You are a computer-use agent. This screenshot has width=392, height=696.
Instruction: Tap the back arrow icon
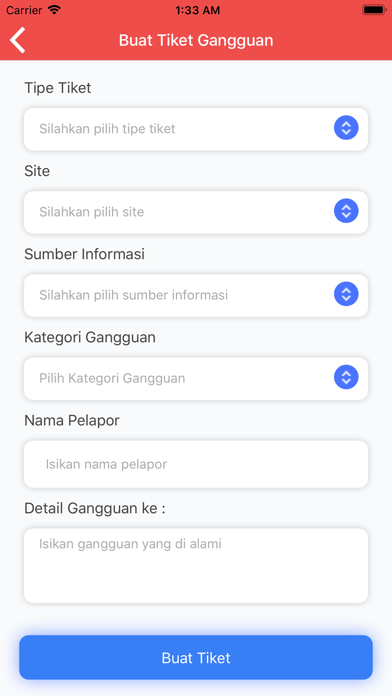[x=18, y=40]
